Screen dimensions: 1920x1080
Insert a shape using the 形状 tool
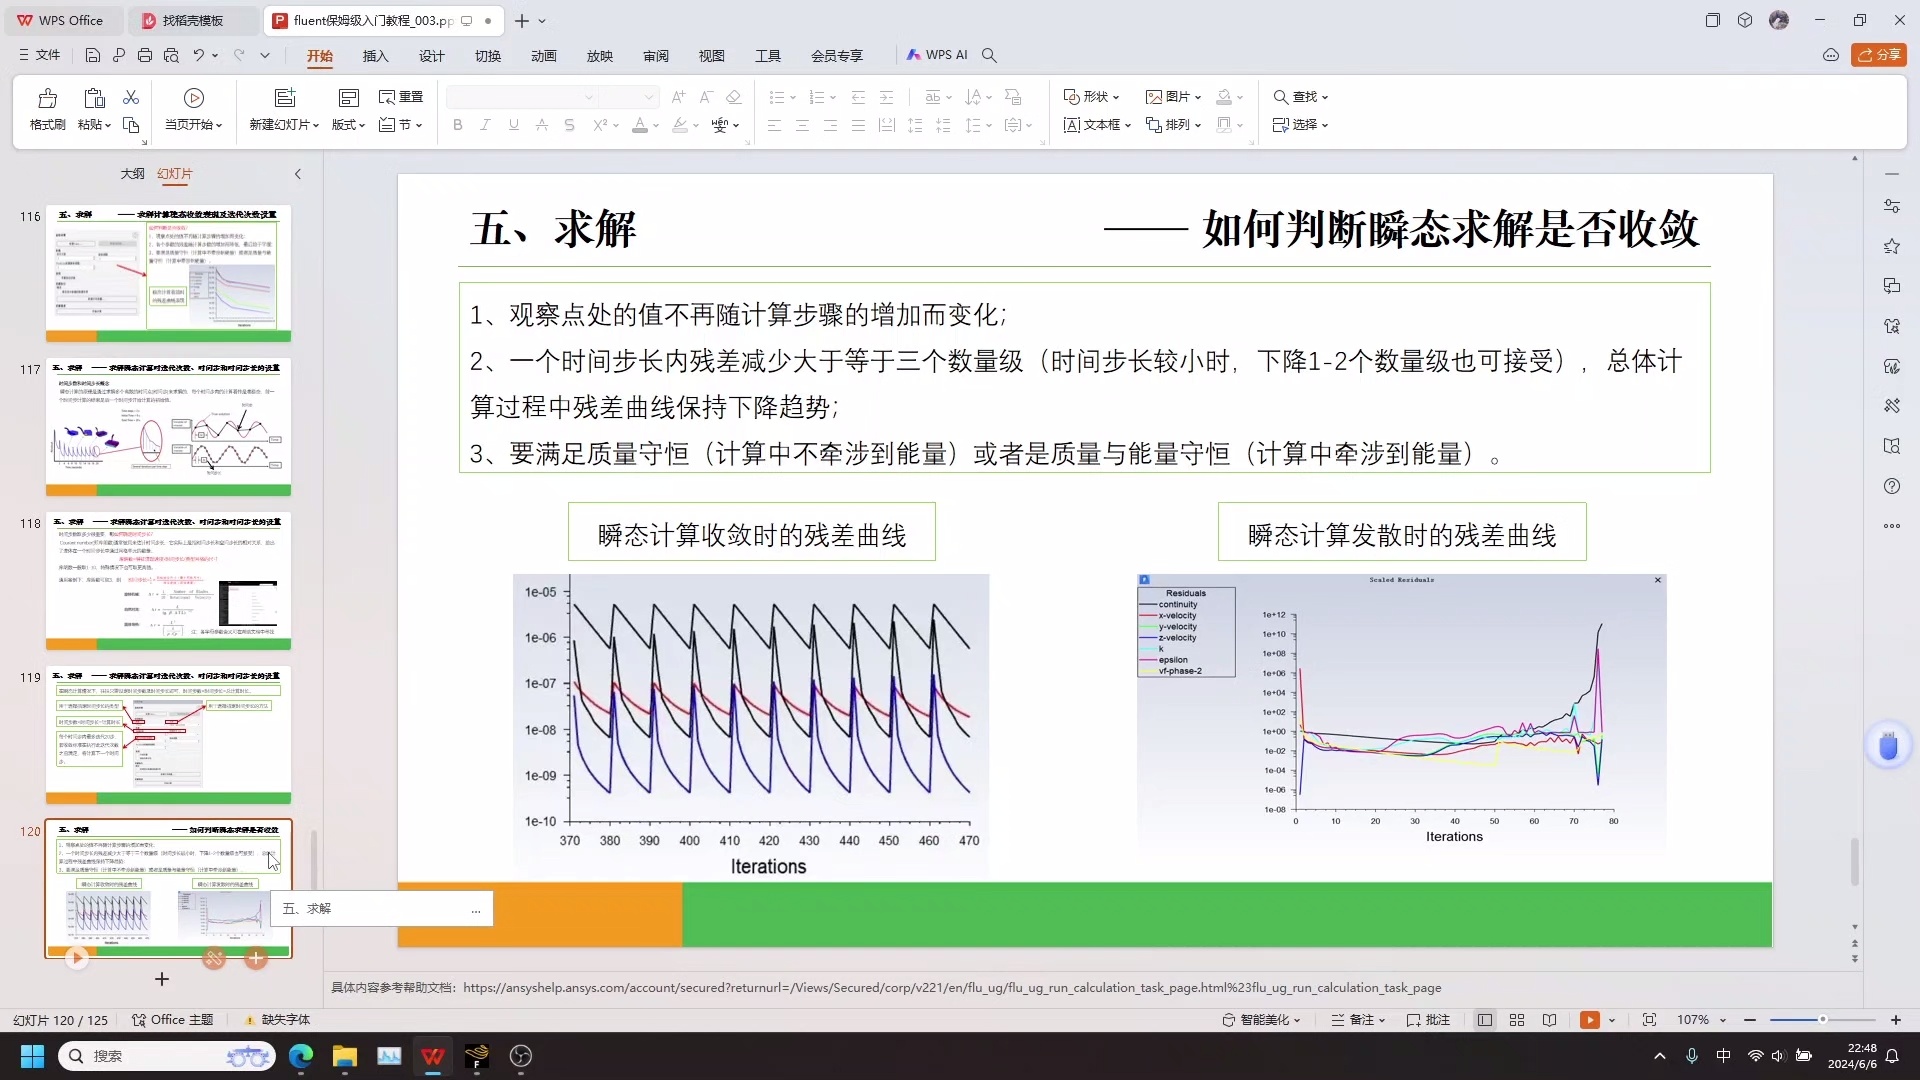(x=1090, y=96)
